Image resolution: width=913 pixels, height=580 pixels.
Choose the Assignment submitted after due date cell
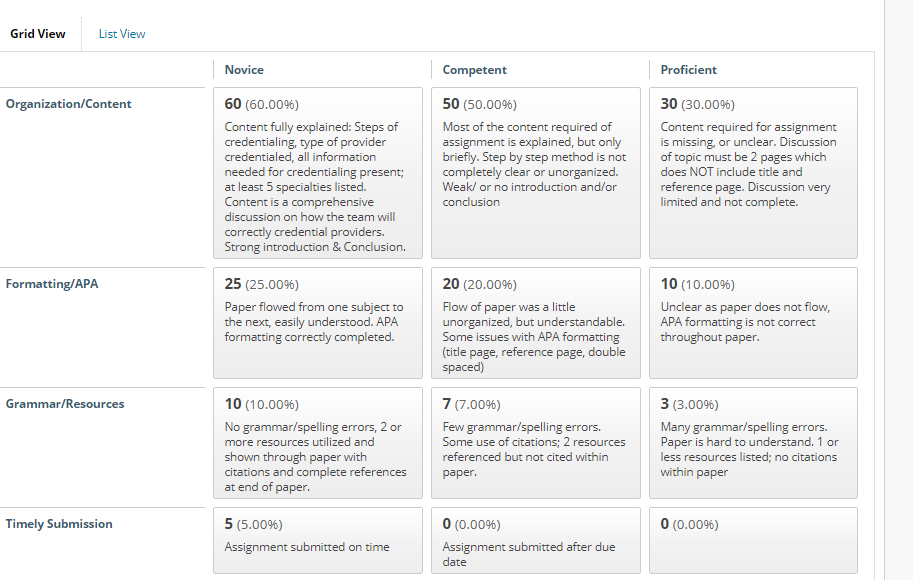tap(536, 540)
